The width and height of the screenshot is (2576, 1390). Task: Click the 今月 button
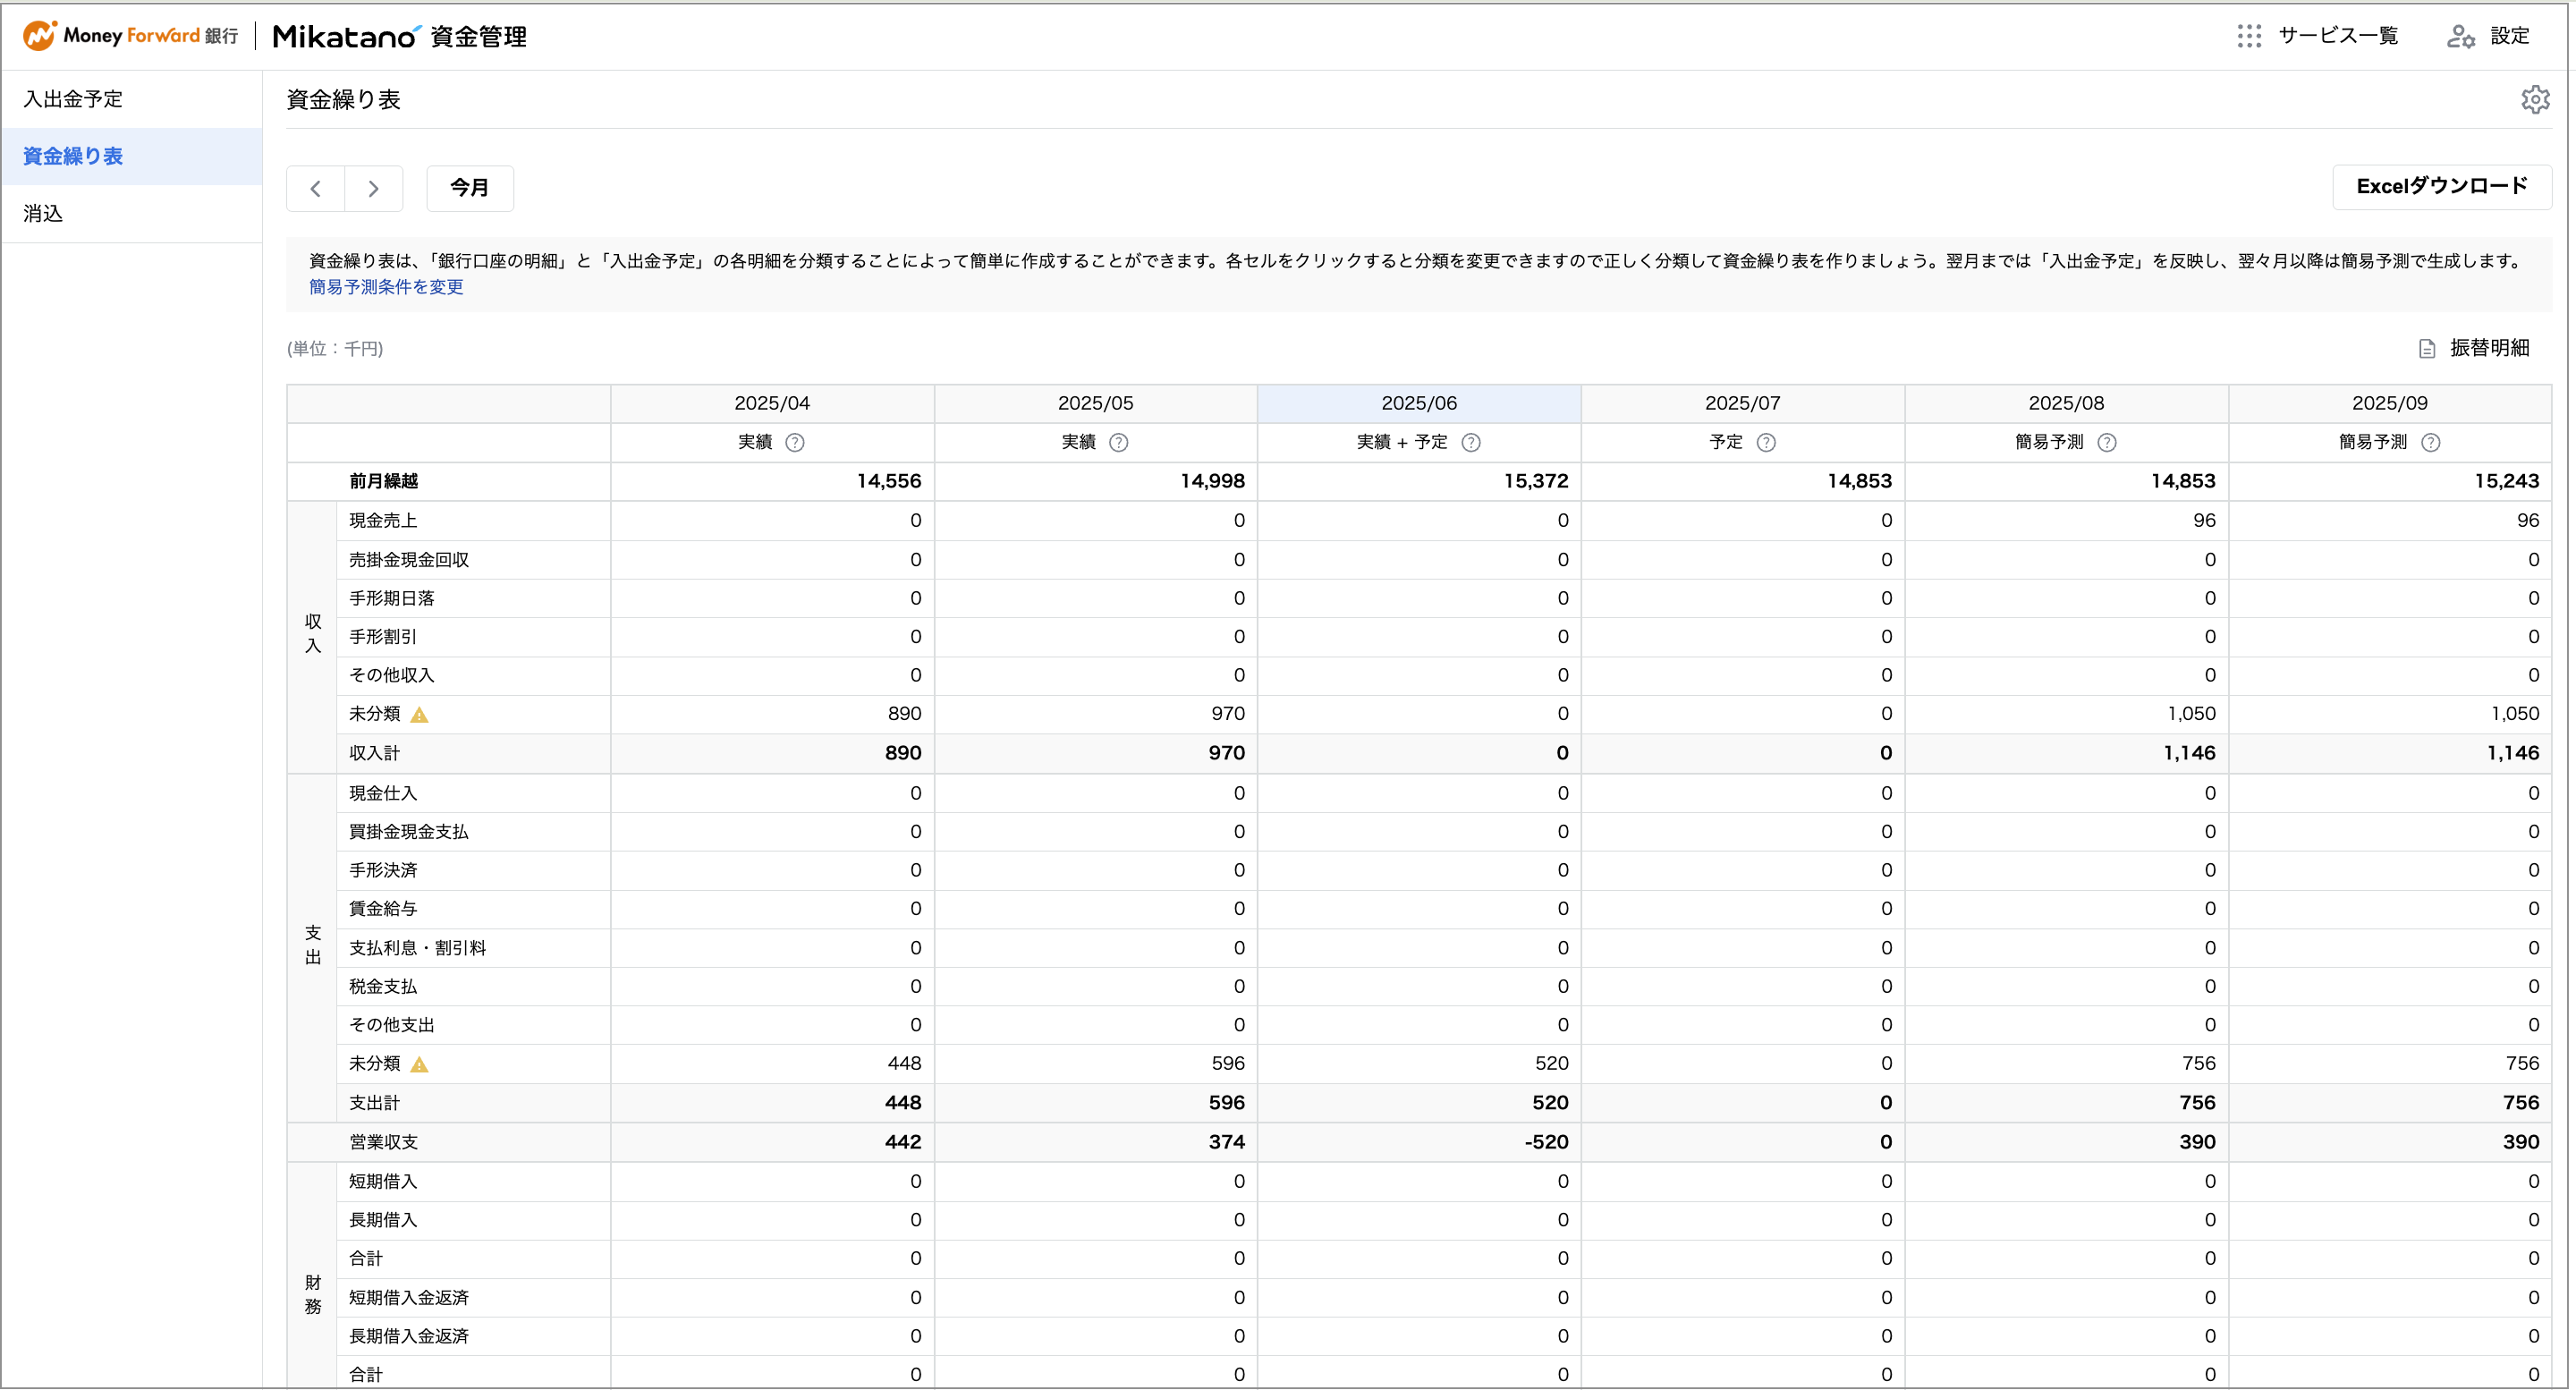click(x=470, y=188)
